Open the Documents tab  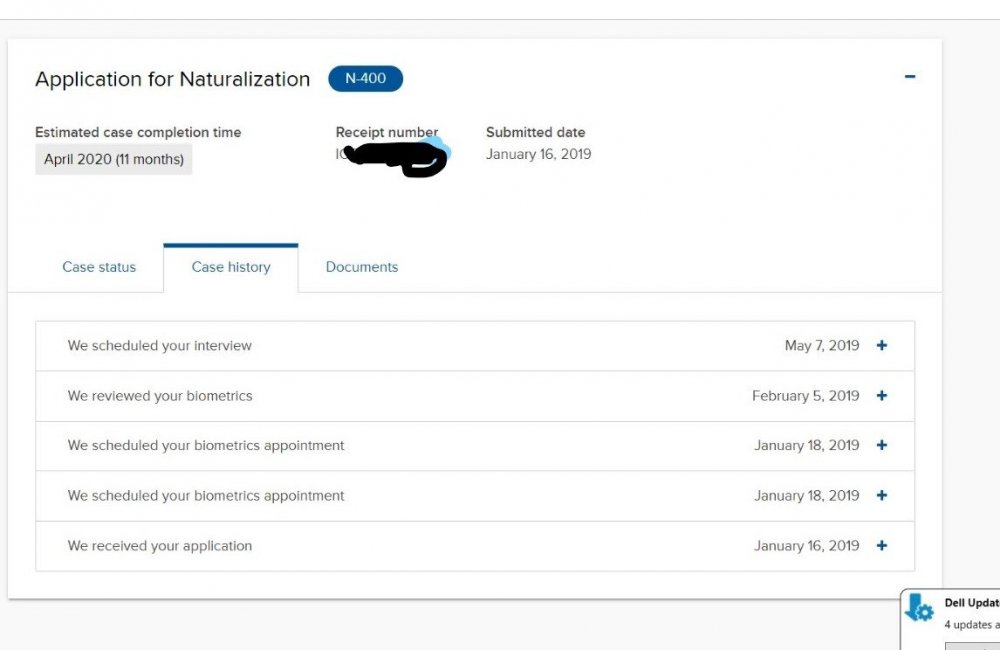[362, 267]
